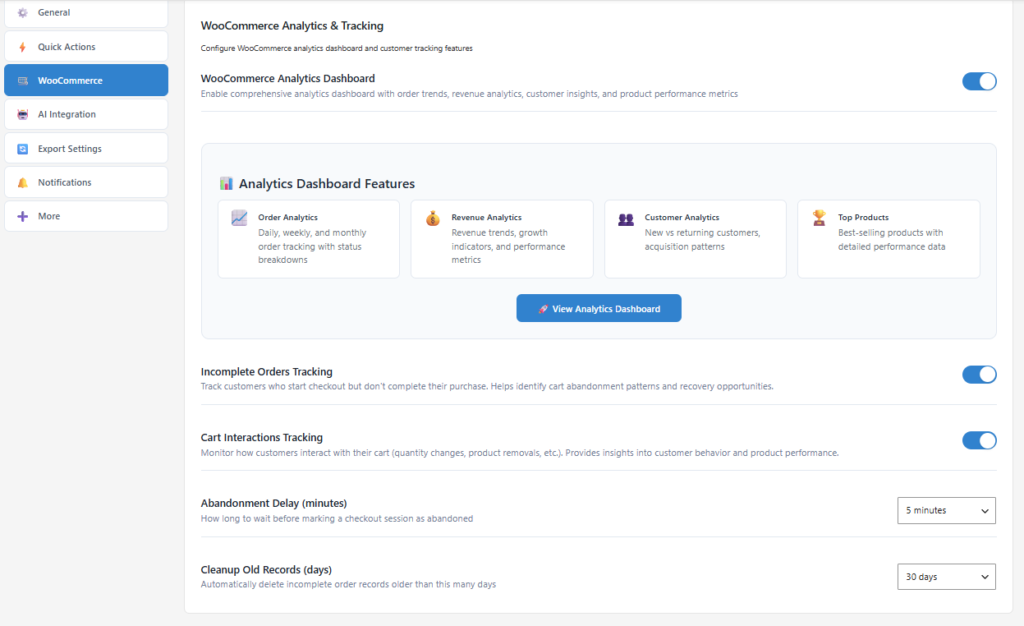The height and width of the screenshot is (626, 1024).
Task: Click 'Configure WooCommerce analytics dashboard' description text
Action: coord(336,48)
